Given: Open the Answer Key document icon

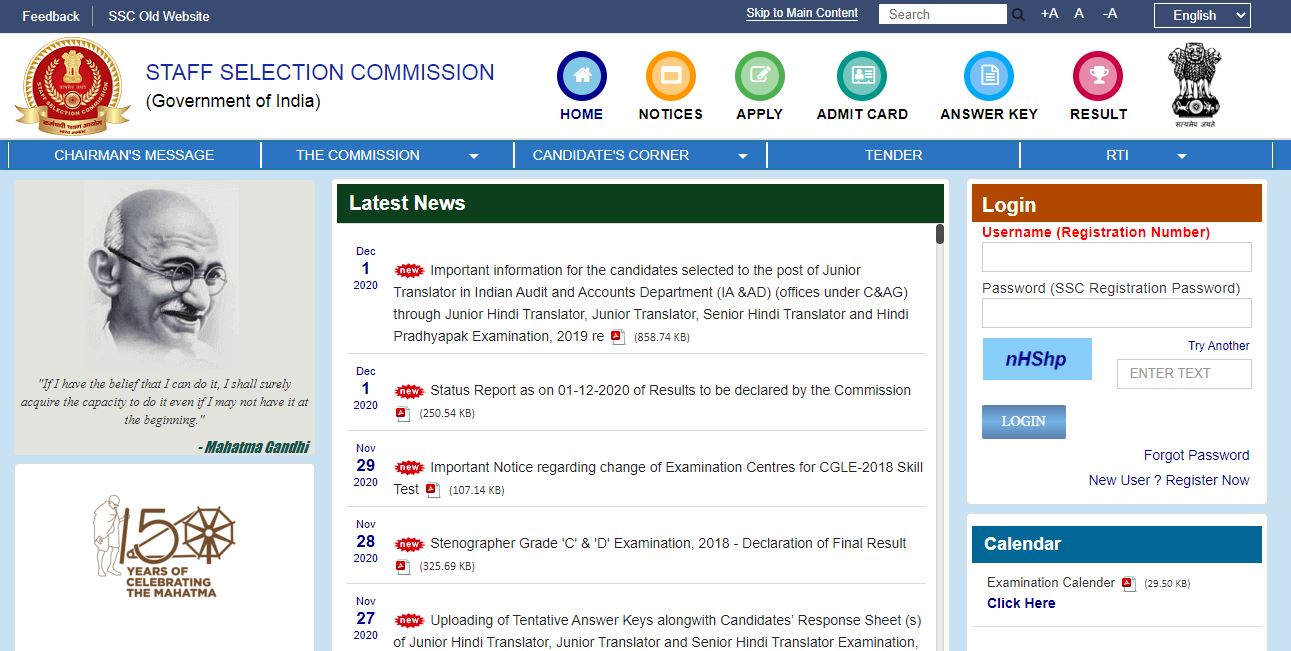Looking at the screenshot, I should [x=989, y=76].
